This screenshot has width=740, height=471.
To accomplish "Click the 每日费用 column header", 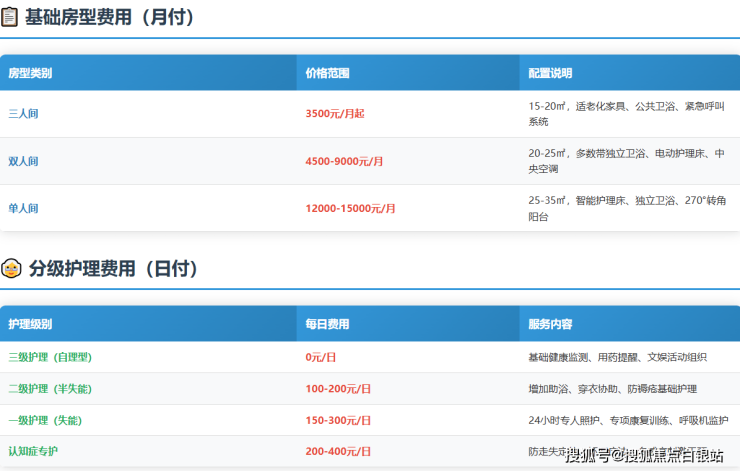I will (327, 324).
